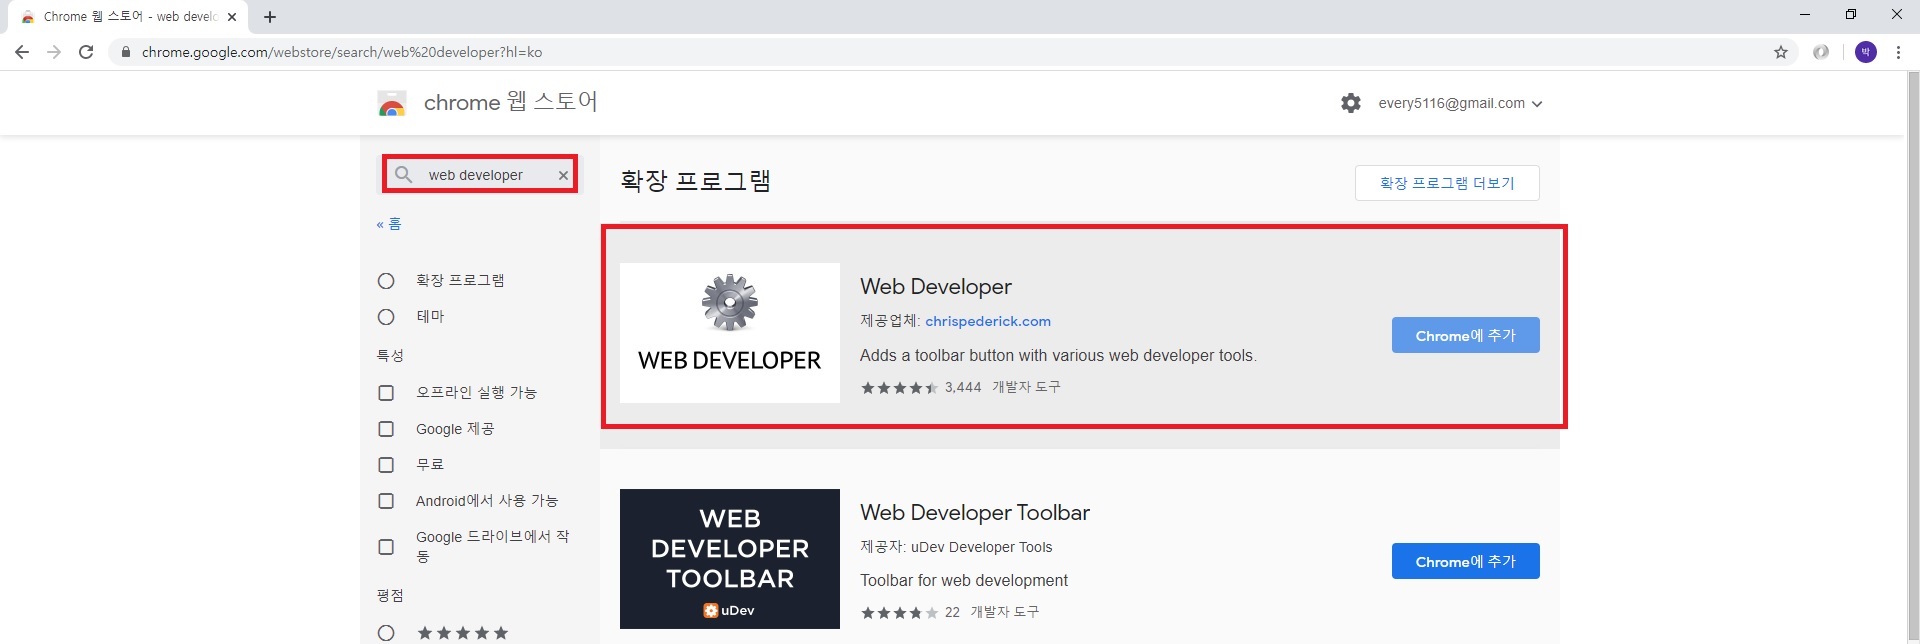View site security lock info
Viewport: 1920px width, 644px height.
click(x=125, y=52)
